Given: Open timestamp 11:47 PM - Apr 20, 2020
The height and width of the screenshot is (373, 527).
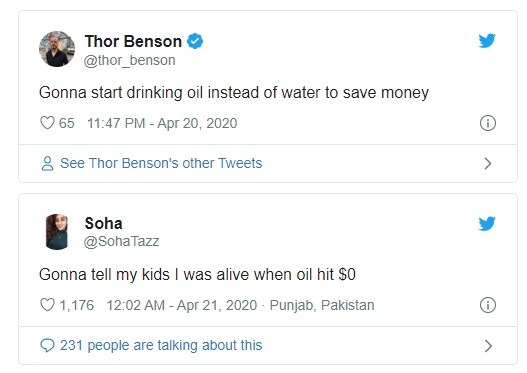Looking at the screenshot, I should [x=162, y=123].
